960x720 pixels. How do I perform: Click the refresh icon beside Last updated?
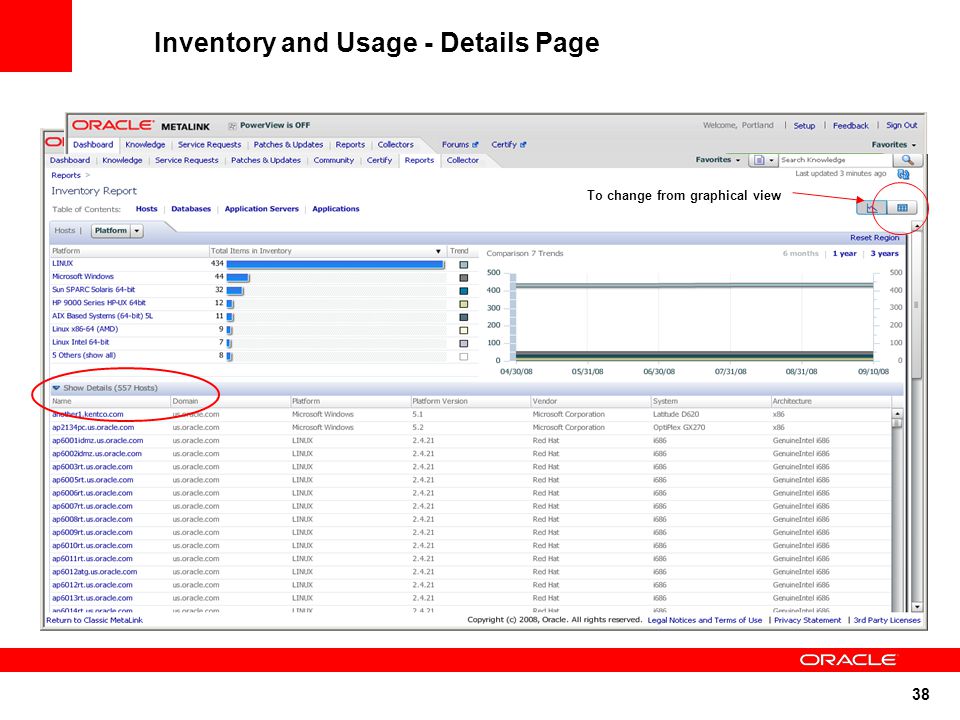coord(903,174)
